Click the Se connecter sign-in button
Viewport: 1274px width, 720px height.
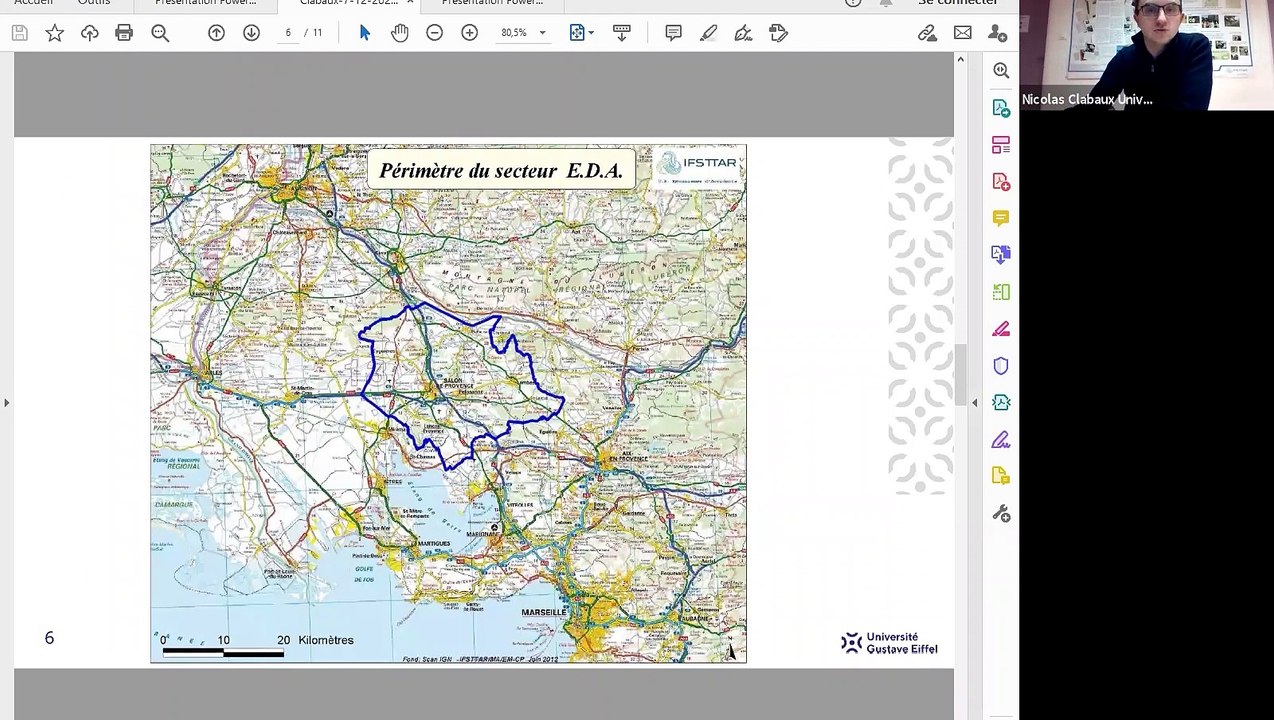[957, 3]
